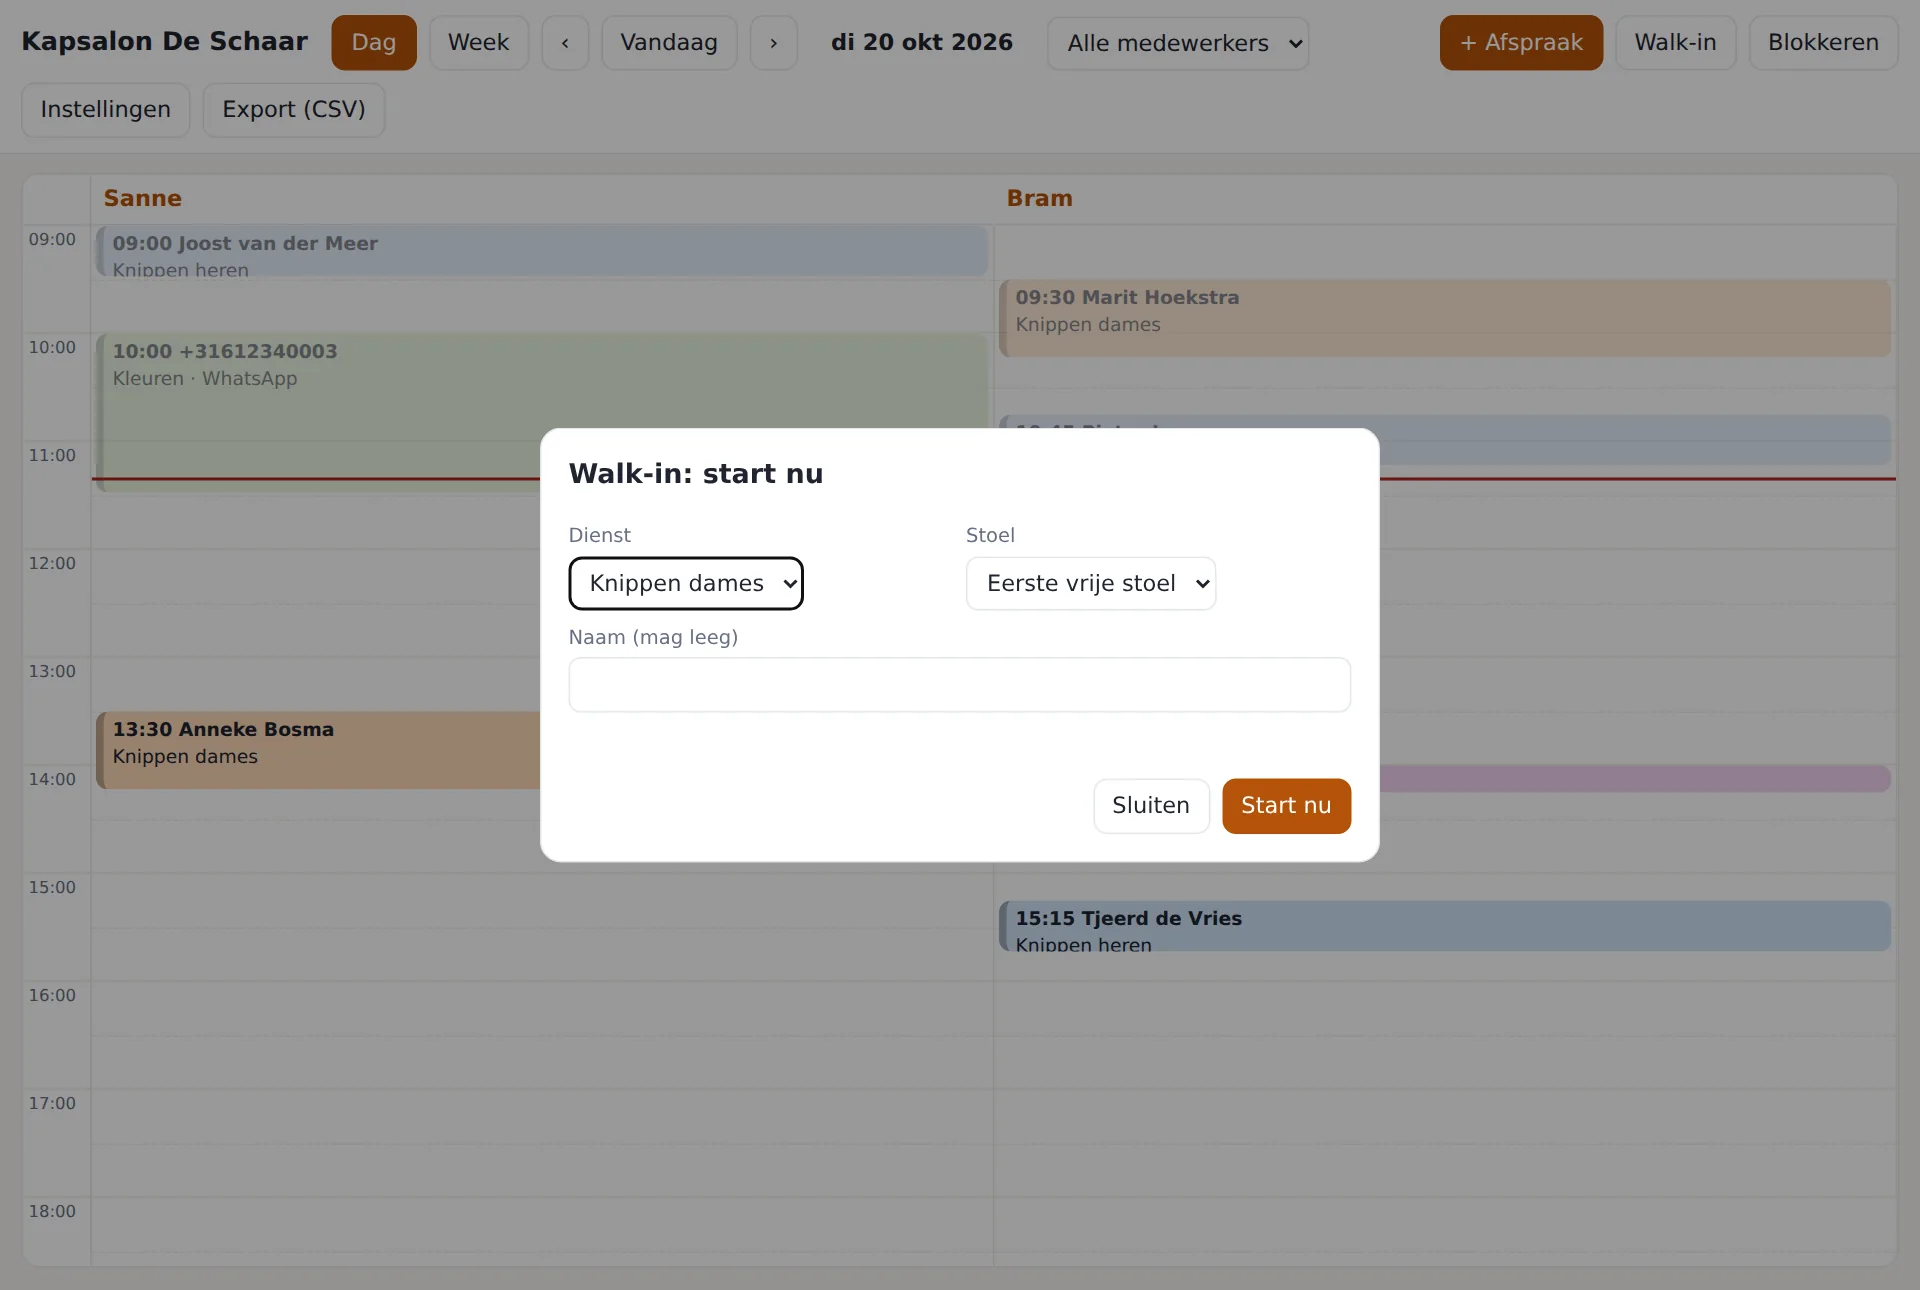Confirm walk-in with Start nu
The height and width of the screenshot is (1290, 1920).
[1286, 806]
